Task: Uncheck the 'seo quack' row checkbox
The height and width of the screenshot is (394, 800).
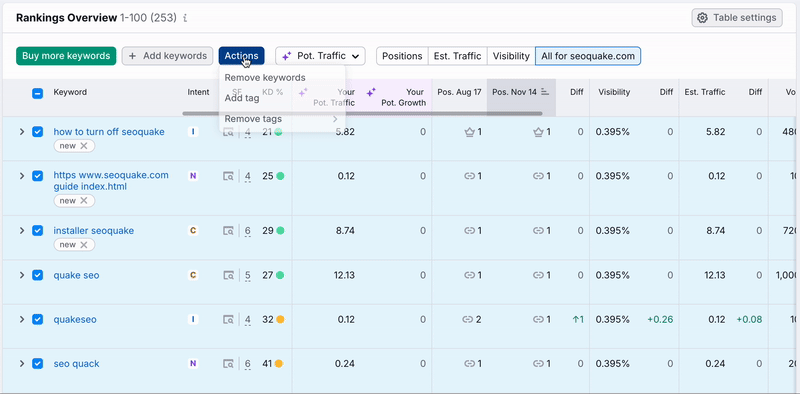Action: click(x=37, y=364)
